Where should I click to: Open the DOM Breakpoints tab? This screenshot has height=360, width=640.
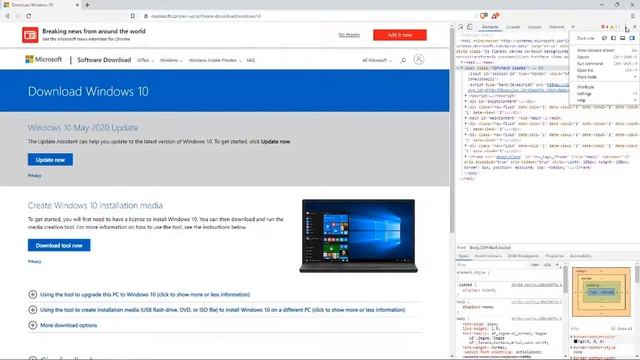[523, 256]
